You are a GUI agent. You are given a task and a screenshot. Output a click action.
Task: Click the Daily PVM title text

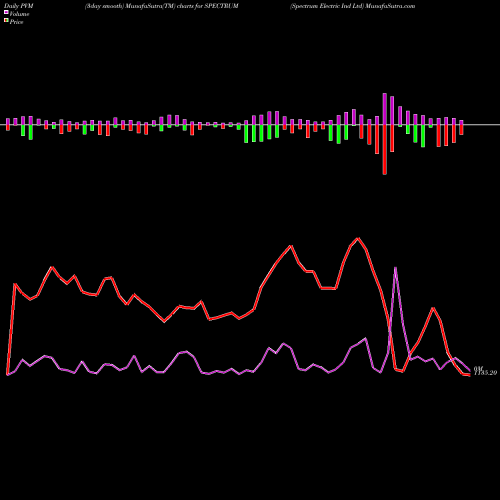tap(20, 6)
